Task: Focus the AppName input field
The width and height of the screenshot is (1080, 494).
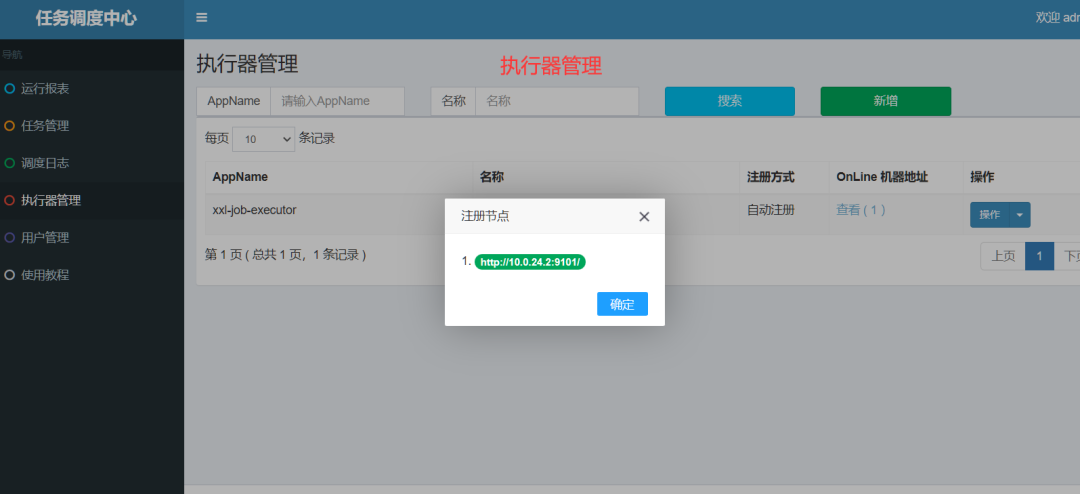Action: (337, 101)
